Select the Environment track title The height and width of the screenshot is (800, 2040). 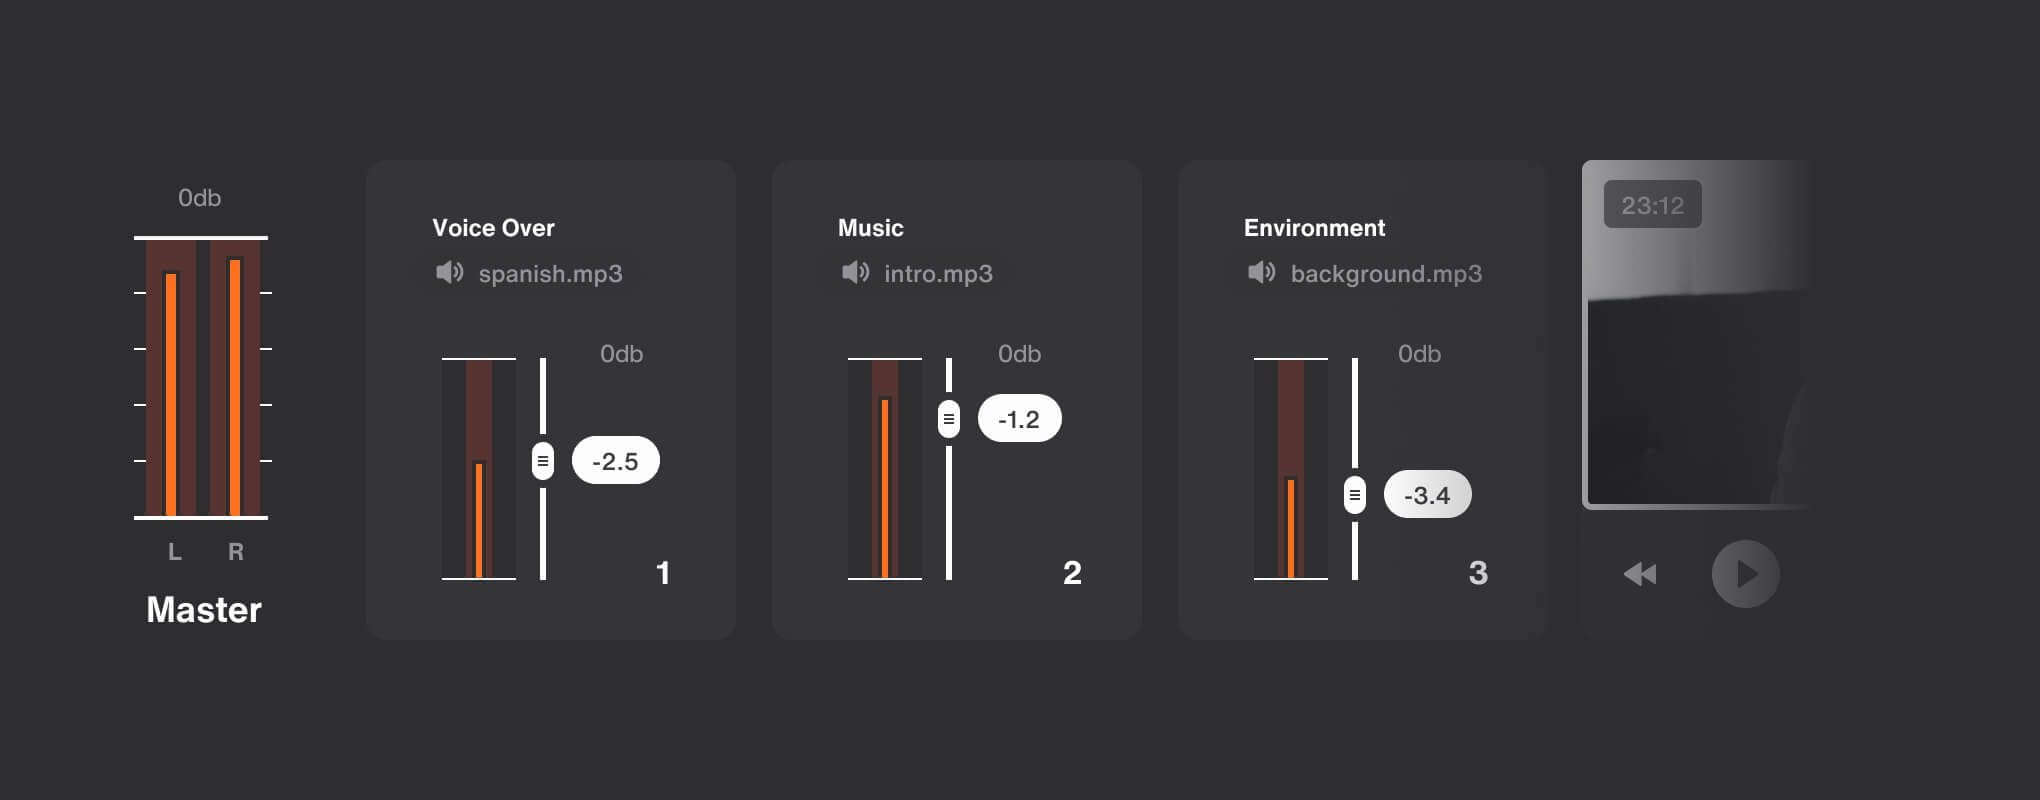(1314, 228)
